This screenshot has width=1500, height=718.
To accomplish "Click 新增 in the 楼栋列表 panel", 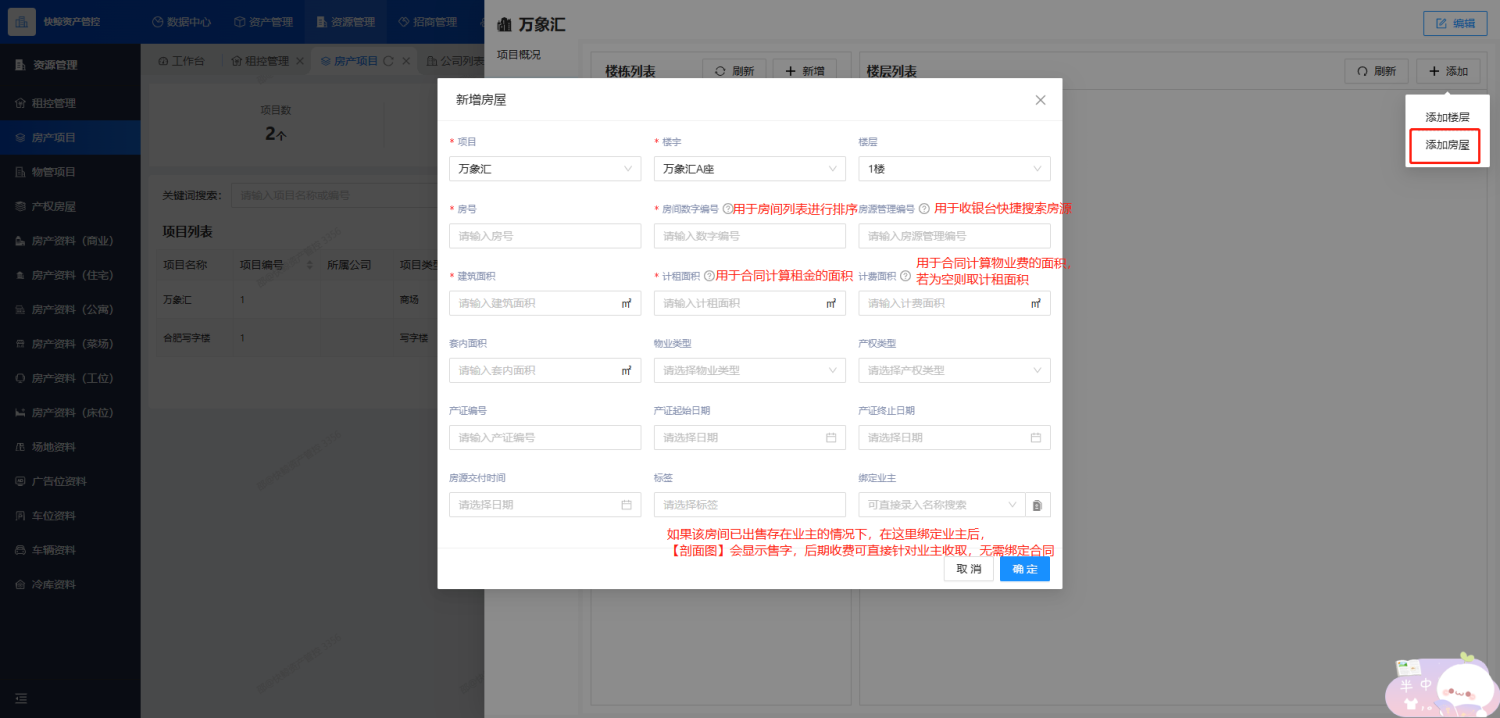I will point(805,71).
